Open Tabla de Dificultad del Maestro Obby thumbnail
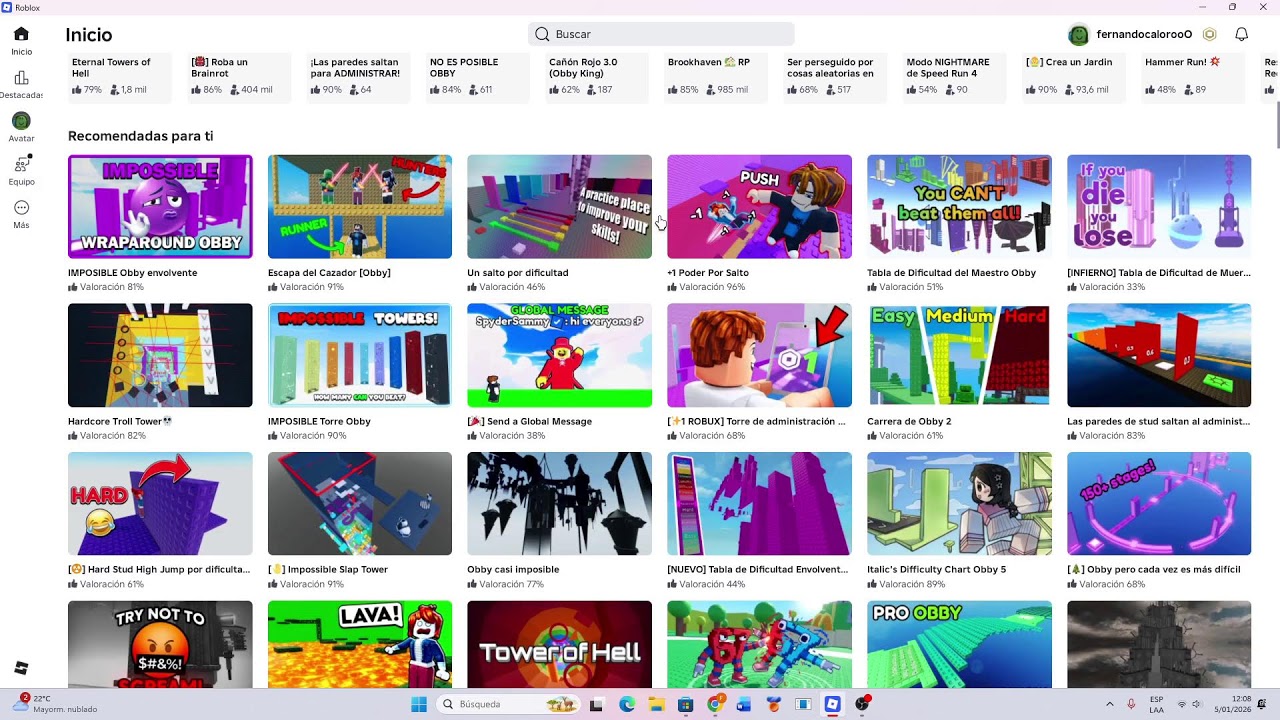1280x720 pixels. [x=959, y=207]
